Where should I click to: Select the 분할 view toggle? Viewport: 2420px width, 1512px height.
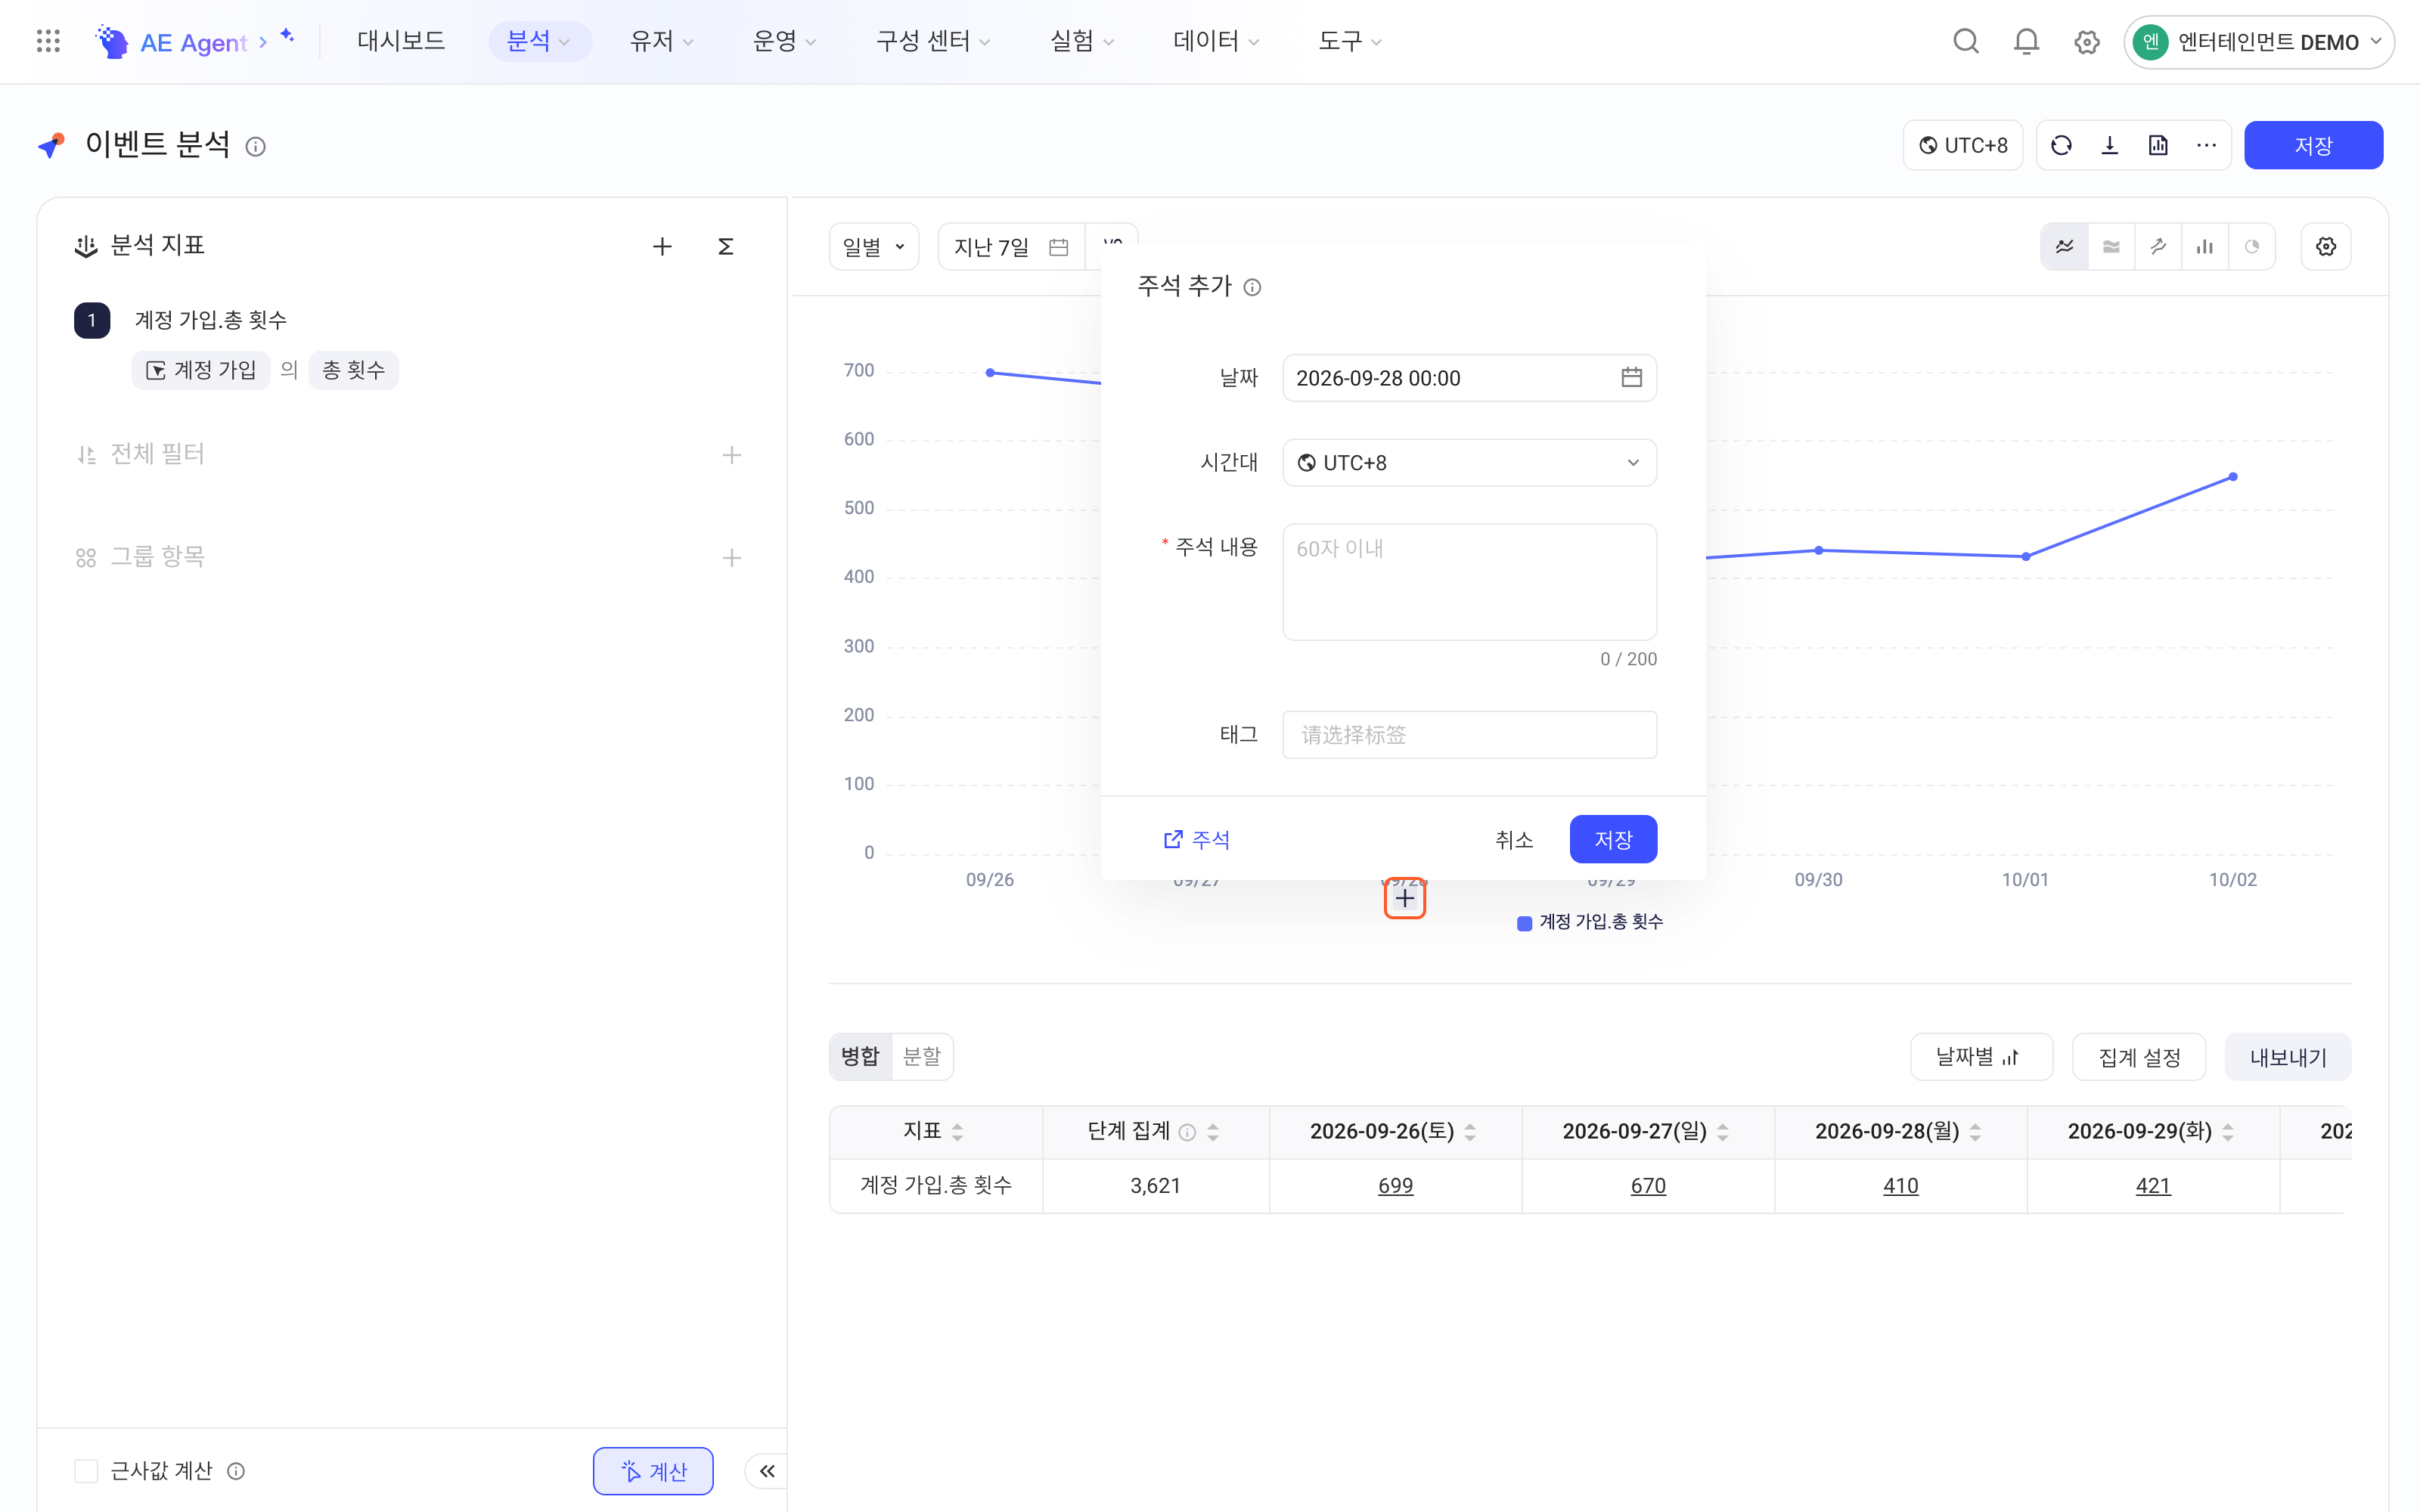pos(921,1056)
